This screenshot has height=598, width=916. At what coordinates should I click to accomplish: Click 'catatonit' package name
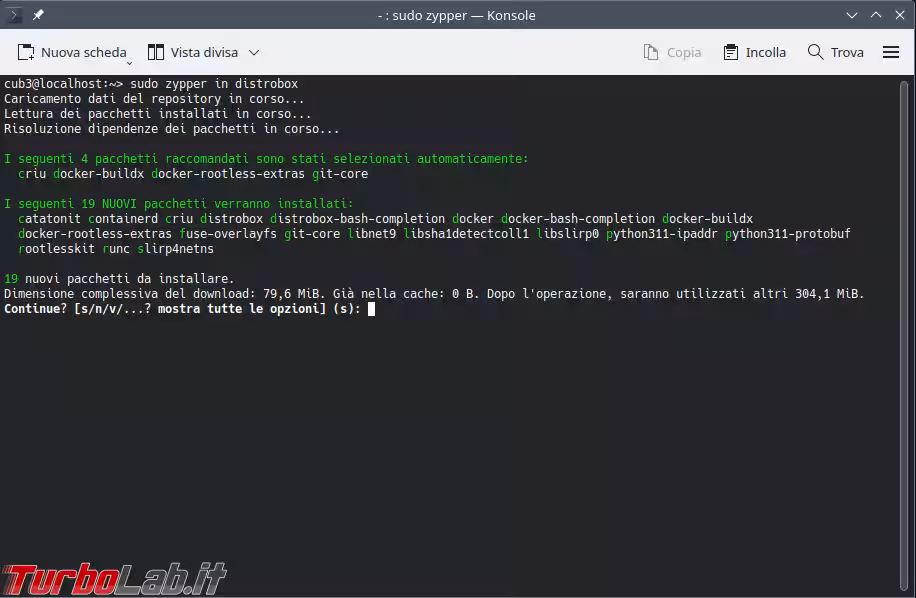(x=49, y=219)
